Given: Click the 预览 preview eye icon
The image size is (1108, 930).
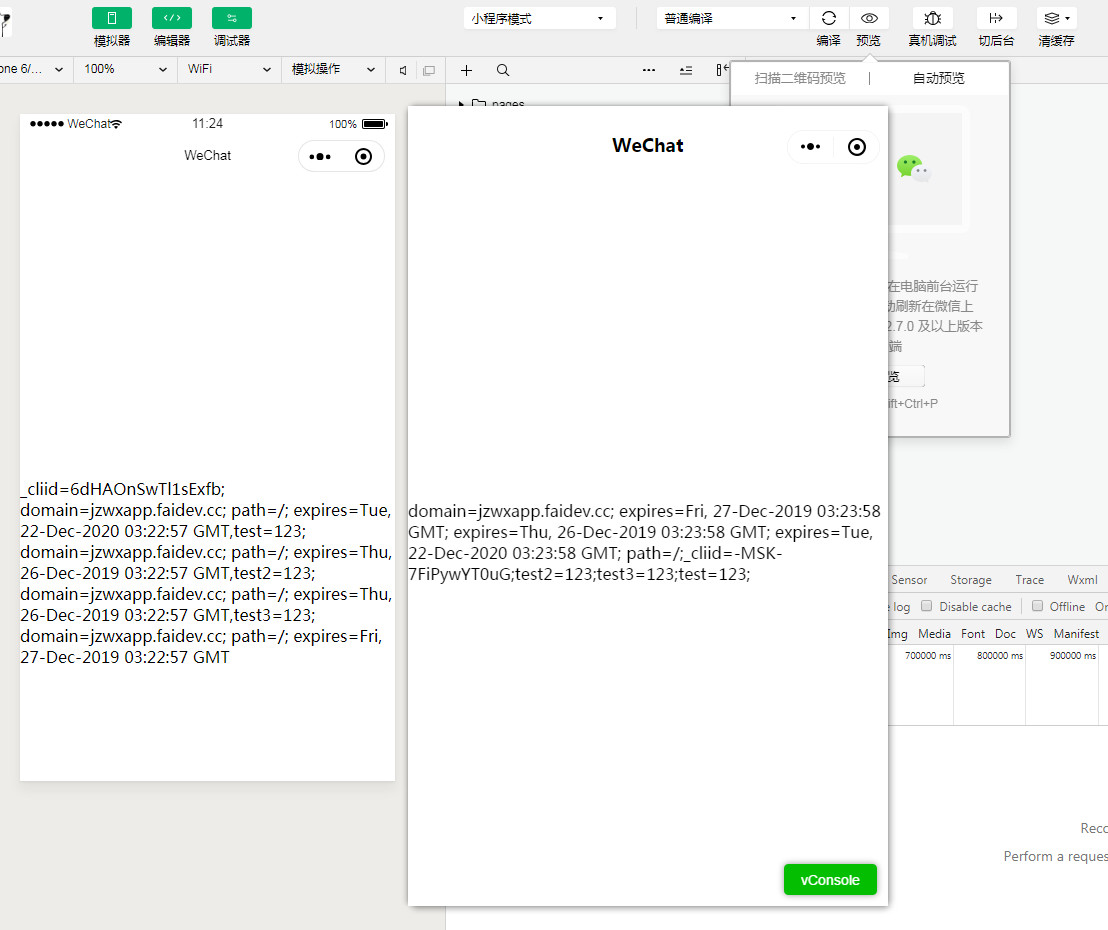Looking at the screenshot, I should (x=869, y=18).
